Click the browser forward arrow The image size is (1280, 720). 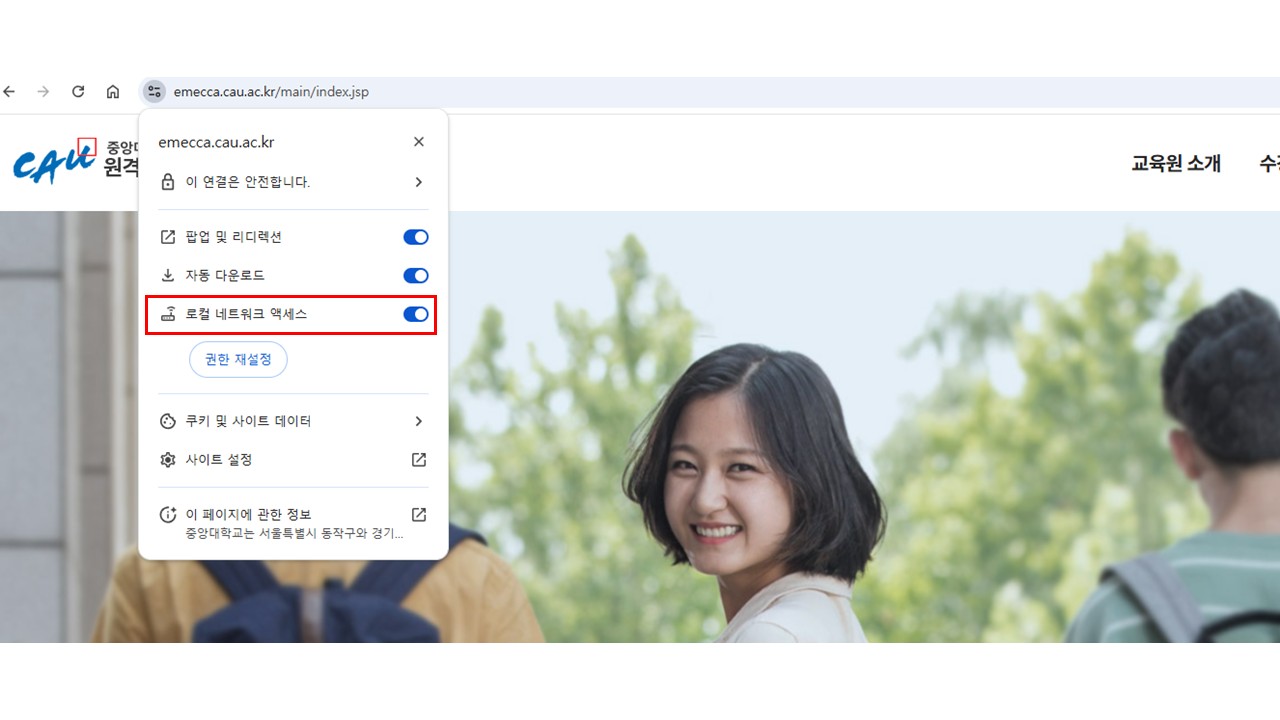click(43, 92)
